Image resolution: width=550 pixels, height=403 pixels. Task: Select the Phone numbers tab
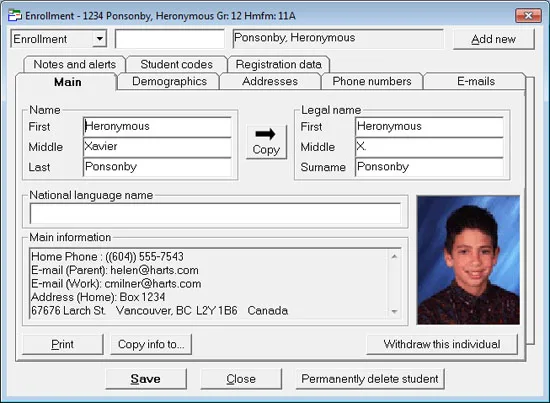point(372,81)
